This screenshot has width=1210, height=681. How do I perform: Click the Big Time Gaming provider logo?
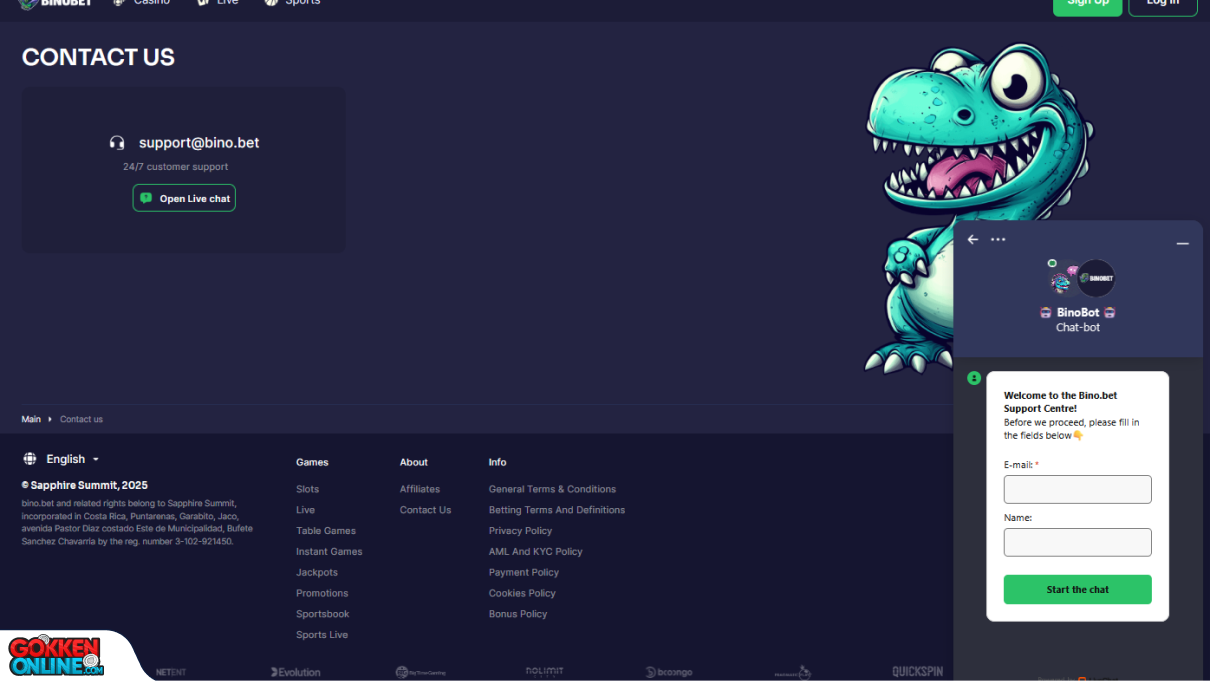coord(420,672)
